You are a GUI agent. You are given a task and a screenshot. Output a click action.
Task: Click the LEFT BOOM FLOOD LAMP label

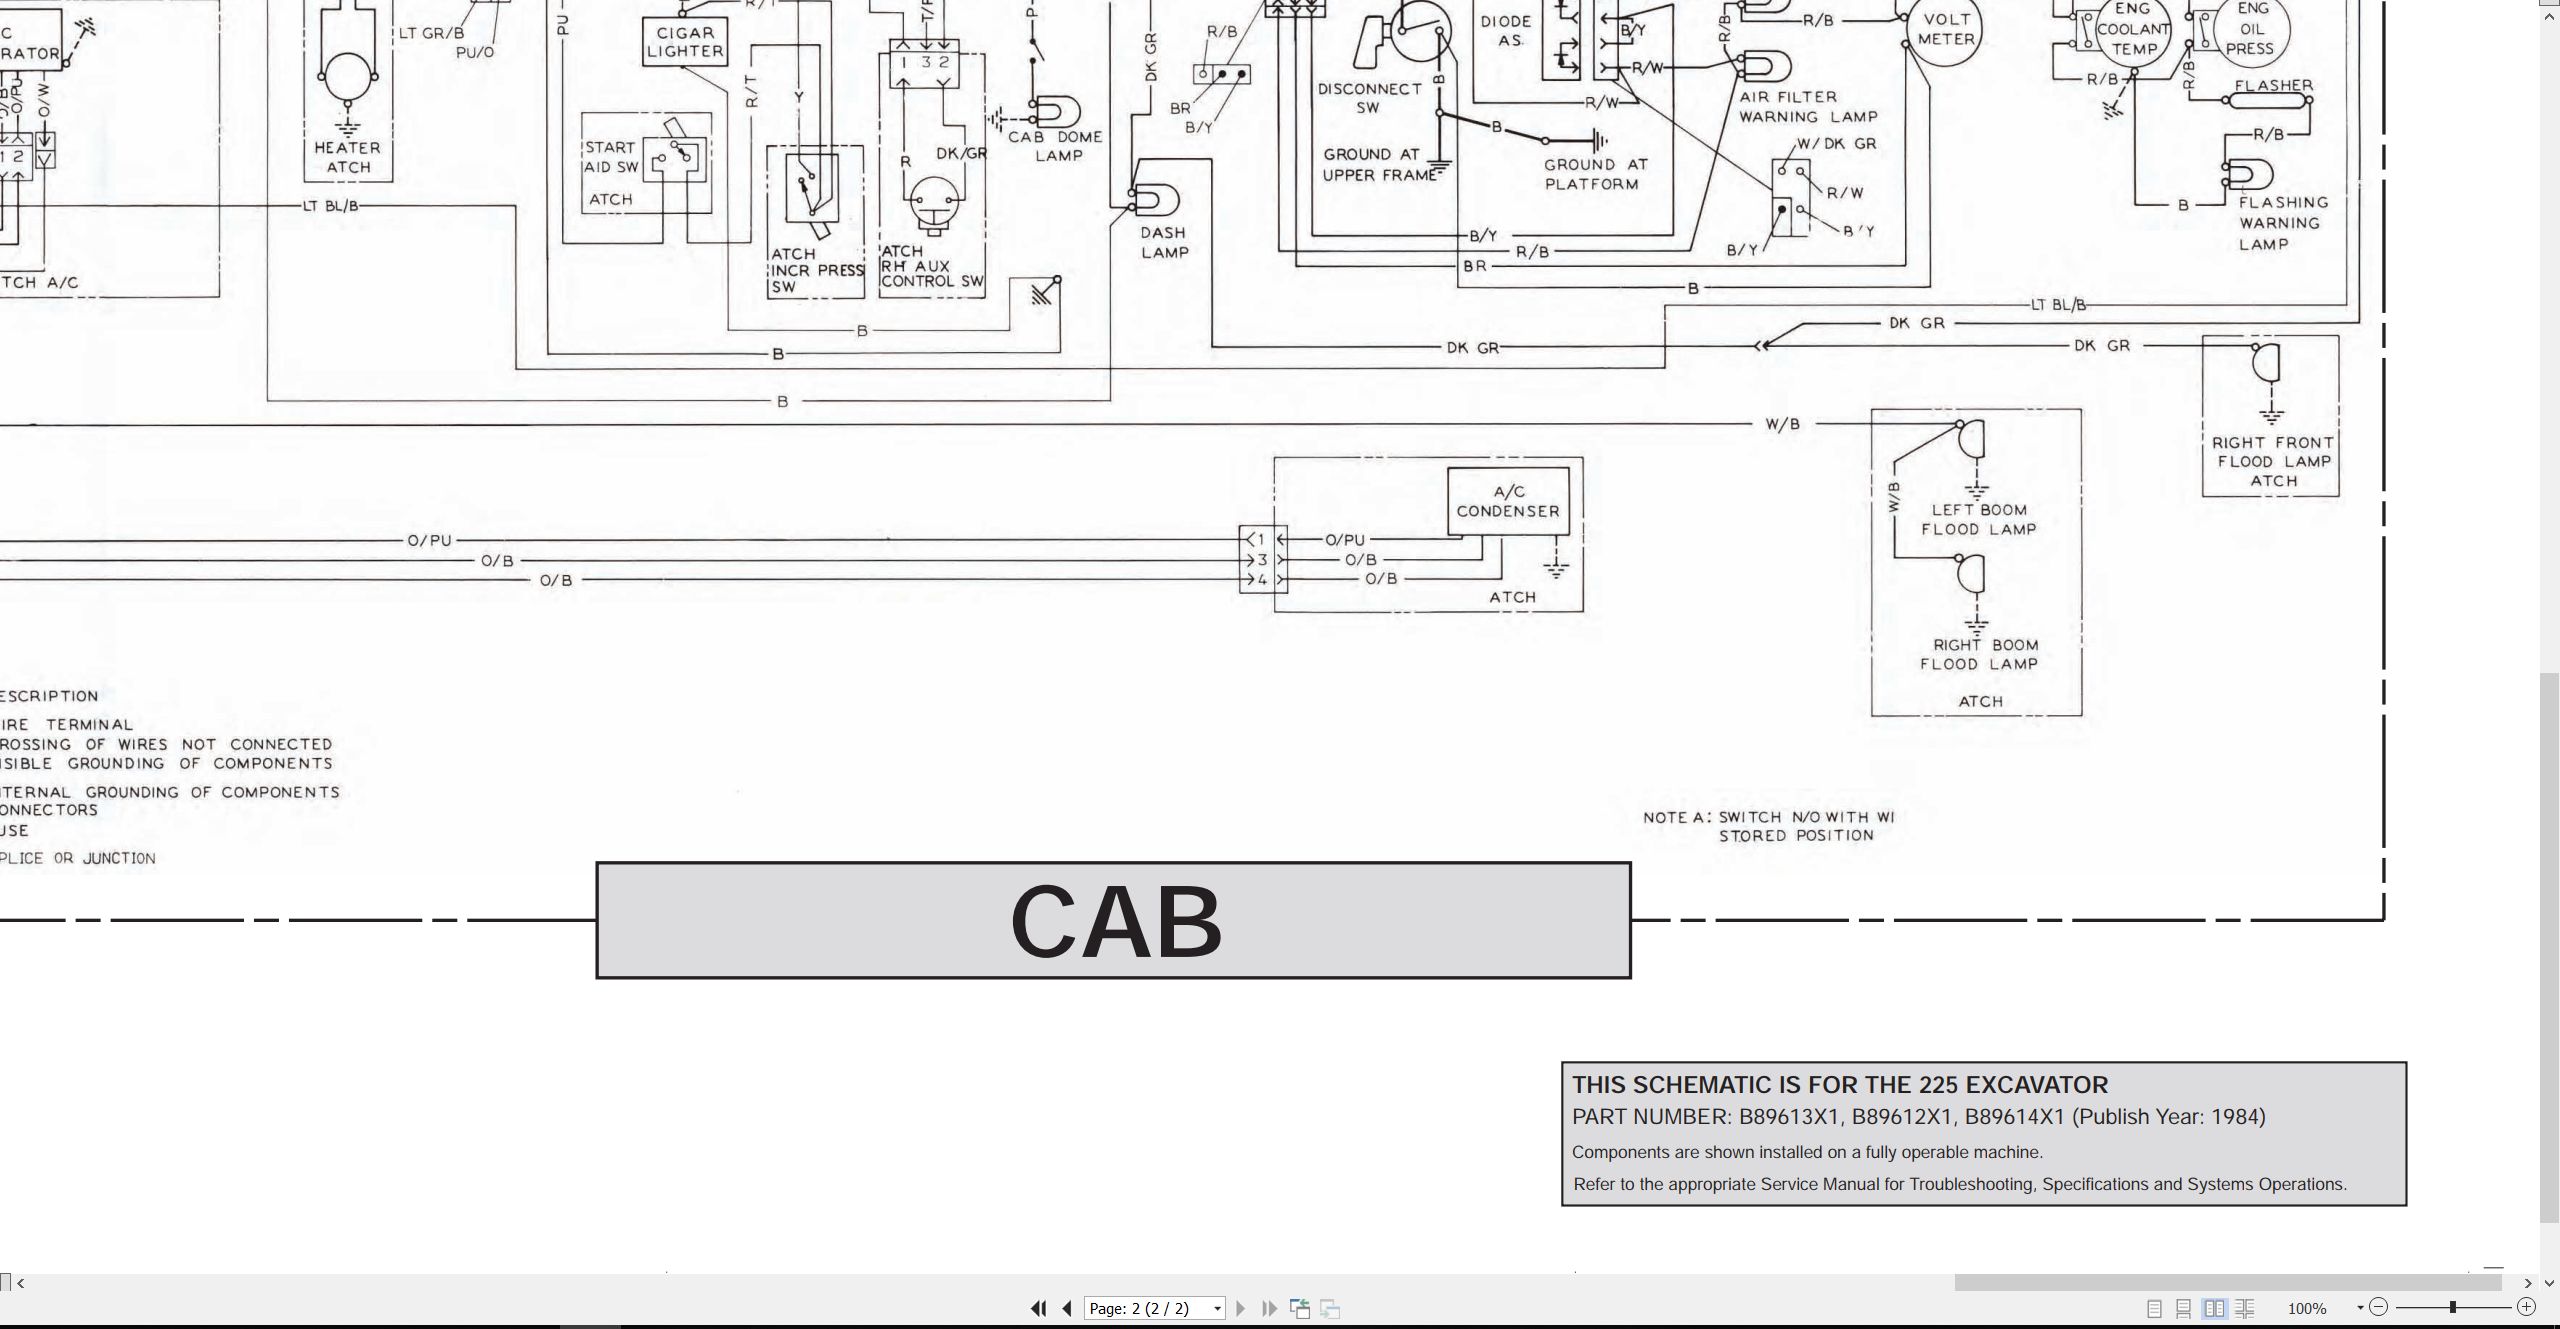(x=1979, y=520)
